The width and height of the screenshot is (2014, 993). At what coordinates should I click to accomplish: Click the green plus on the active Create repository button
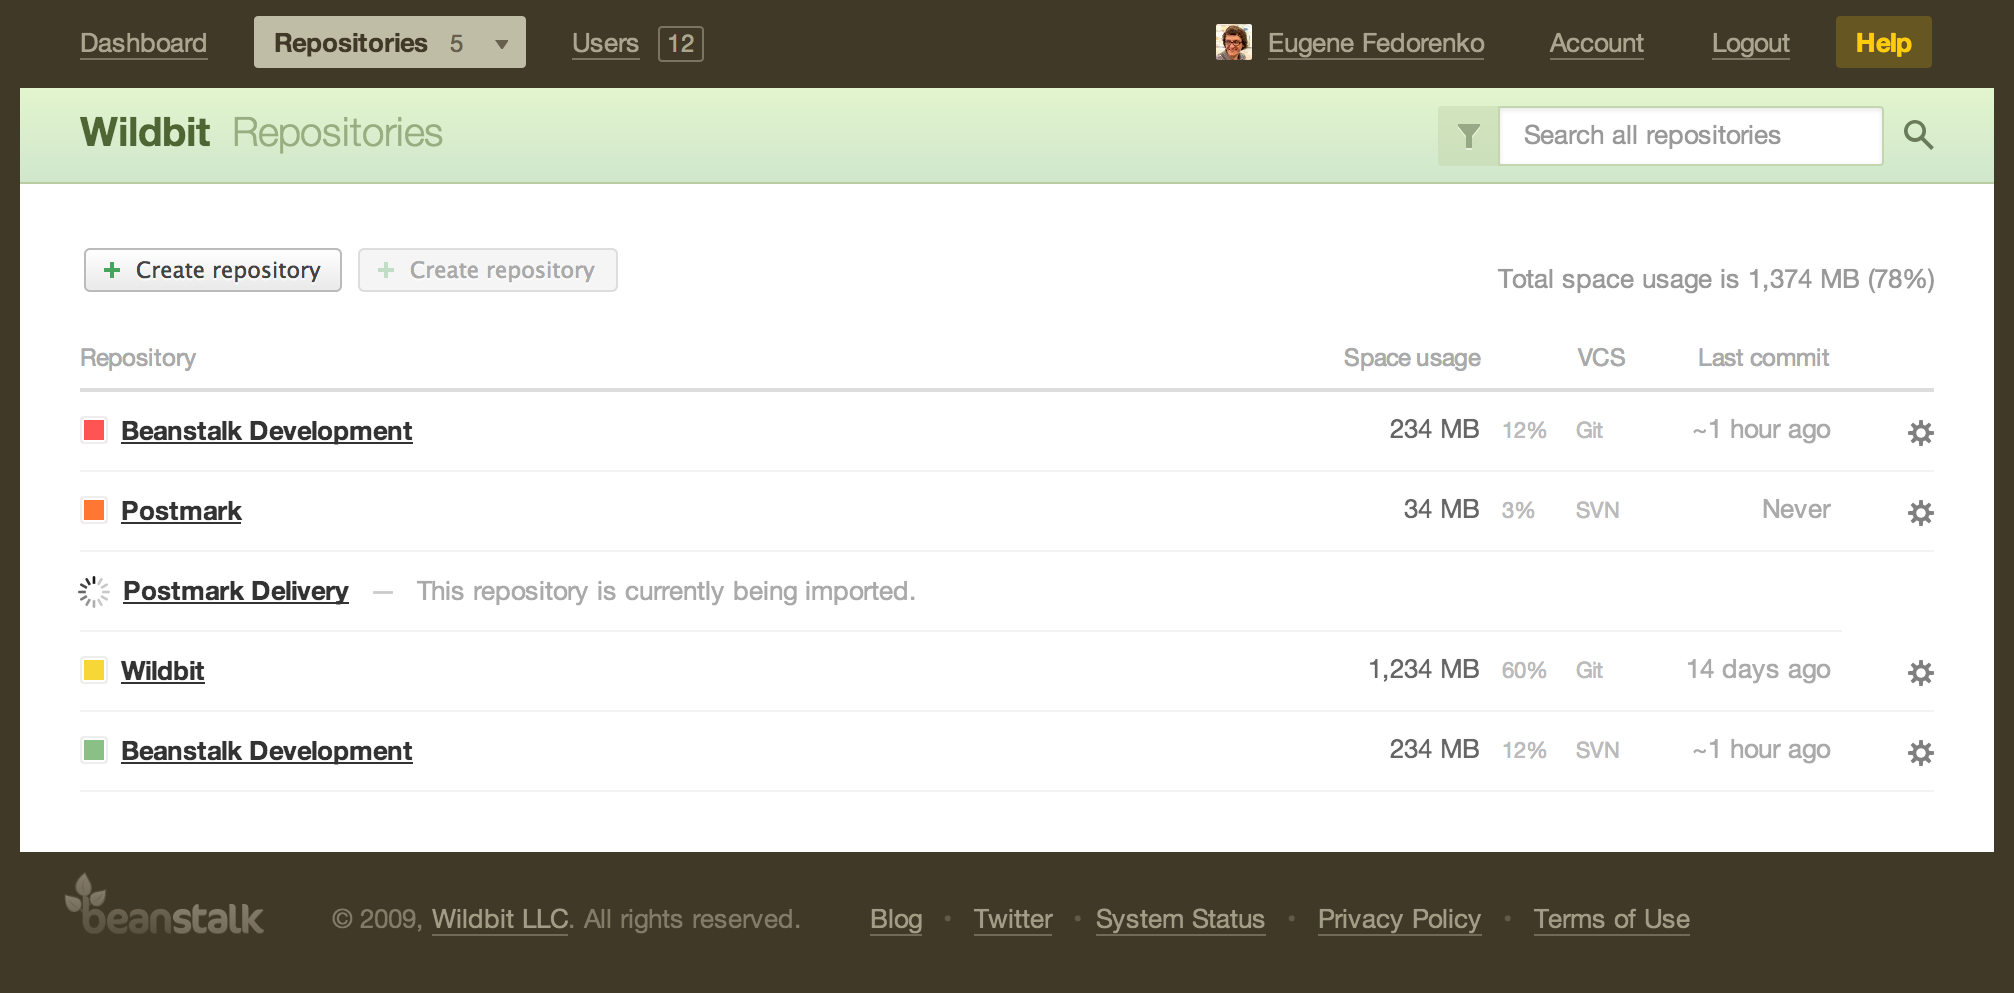click(x=112, y=270)
